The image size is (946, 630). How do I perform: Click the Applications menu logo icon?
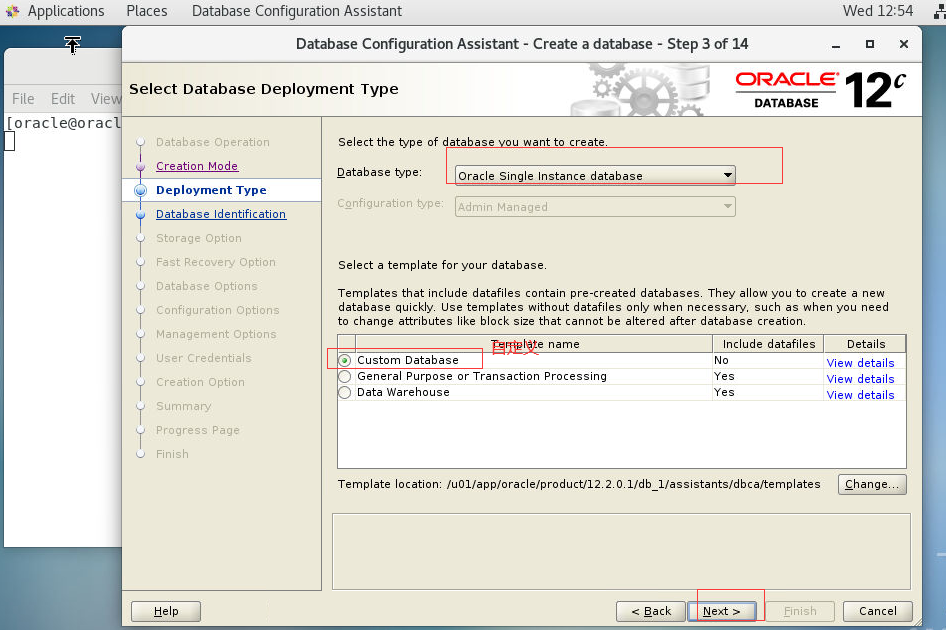pyautogui.click(x=13, y=11)
